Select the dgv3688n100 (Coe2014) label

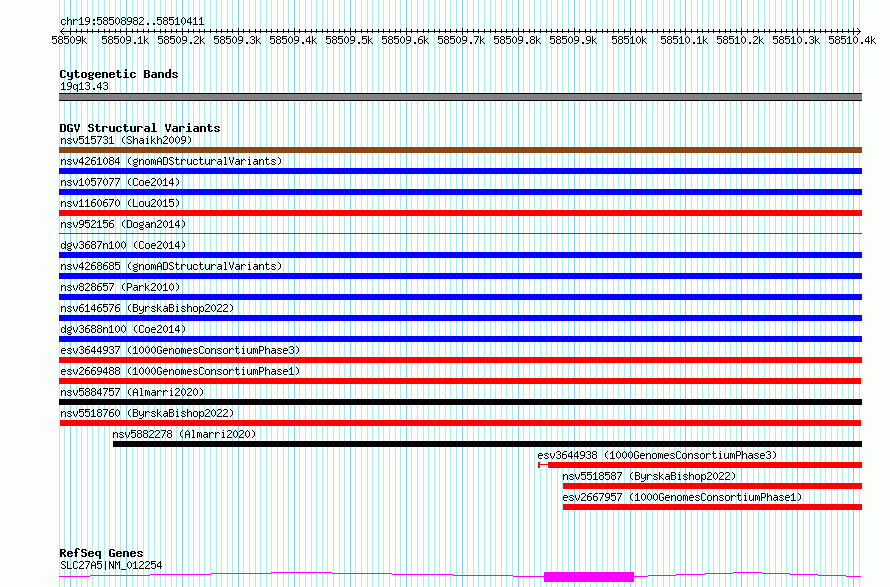click(123, 329)
